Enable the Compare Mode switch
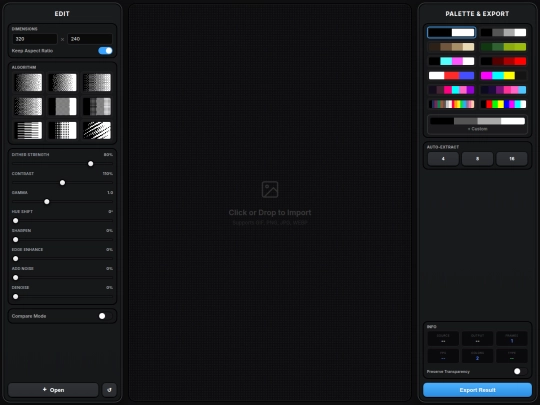 (105, 316)
